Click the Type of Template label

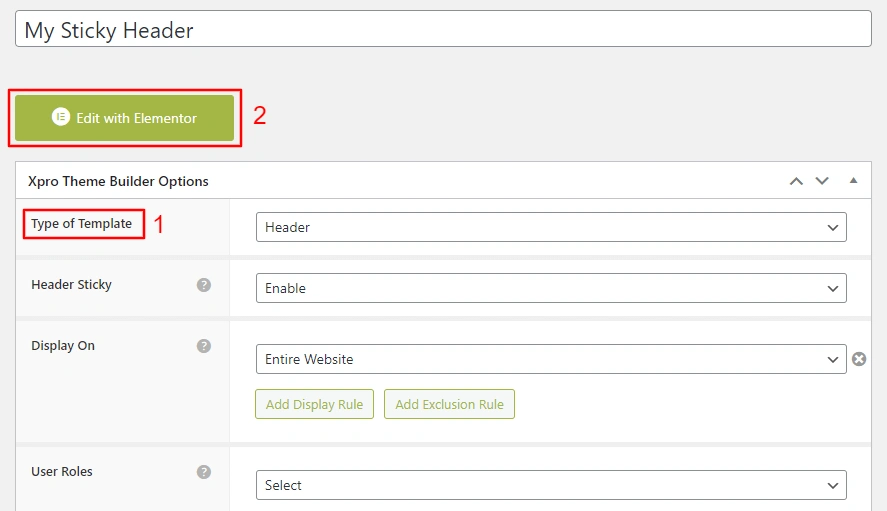click(82, 224)
